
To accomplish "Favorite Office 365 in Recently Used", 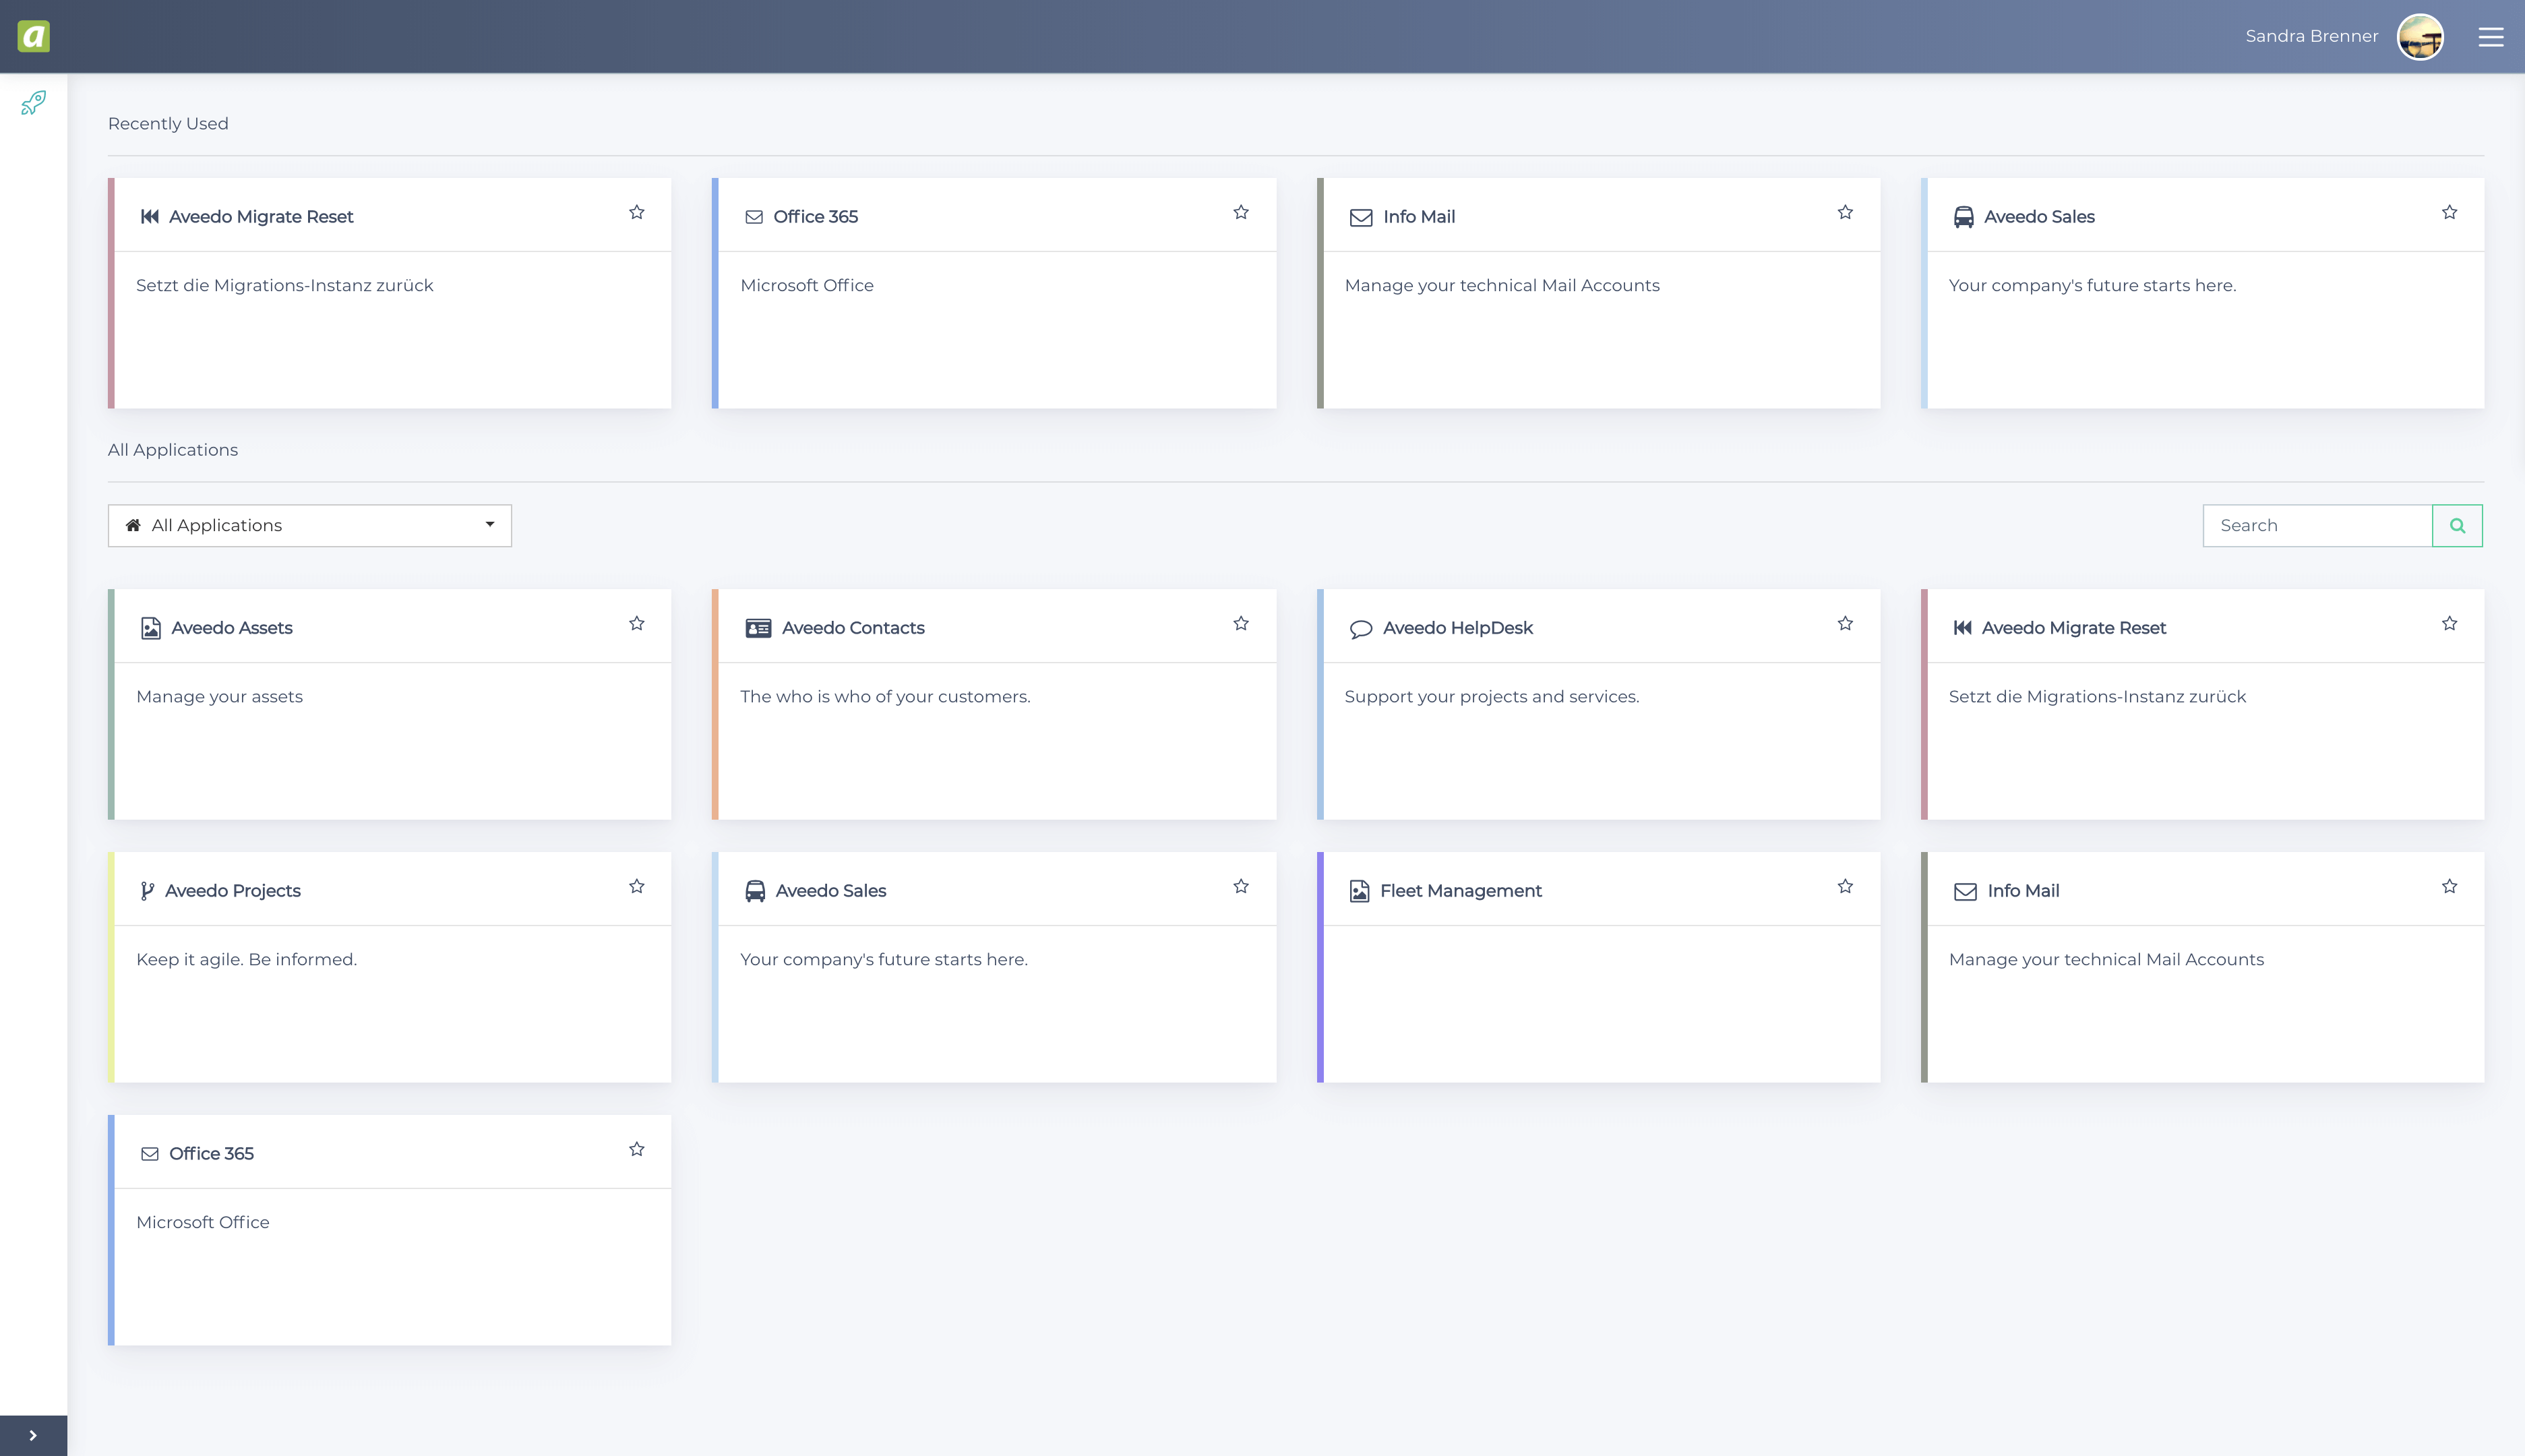I will pos(1241,212).
